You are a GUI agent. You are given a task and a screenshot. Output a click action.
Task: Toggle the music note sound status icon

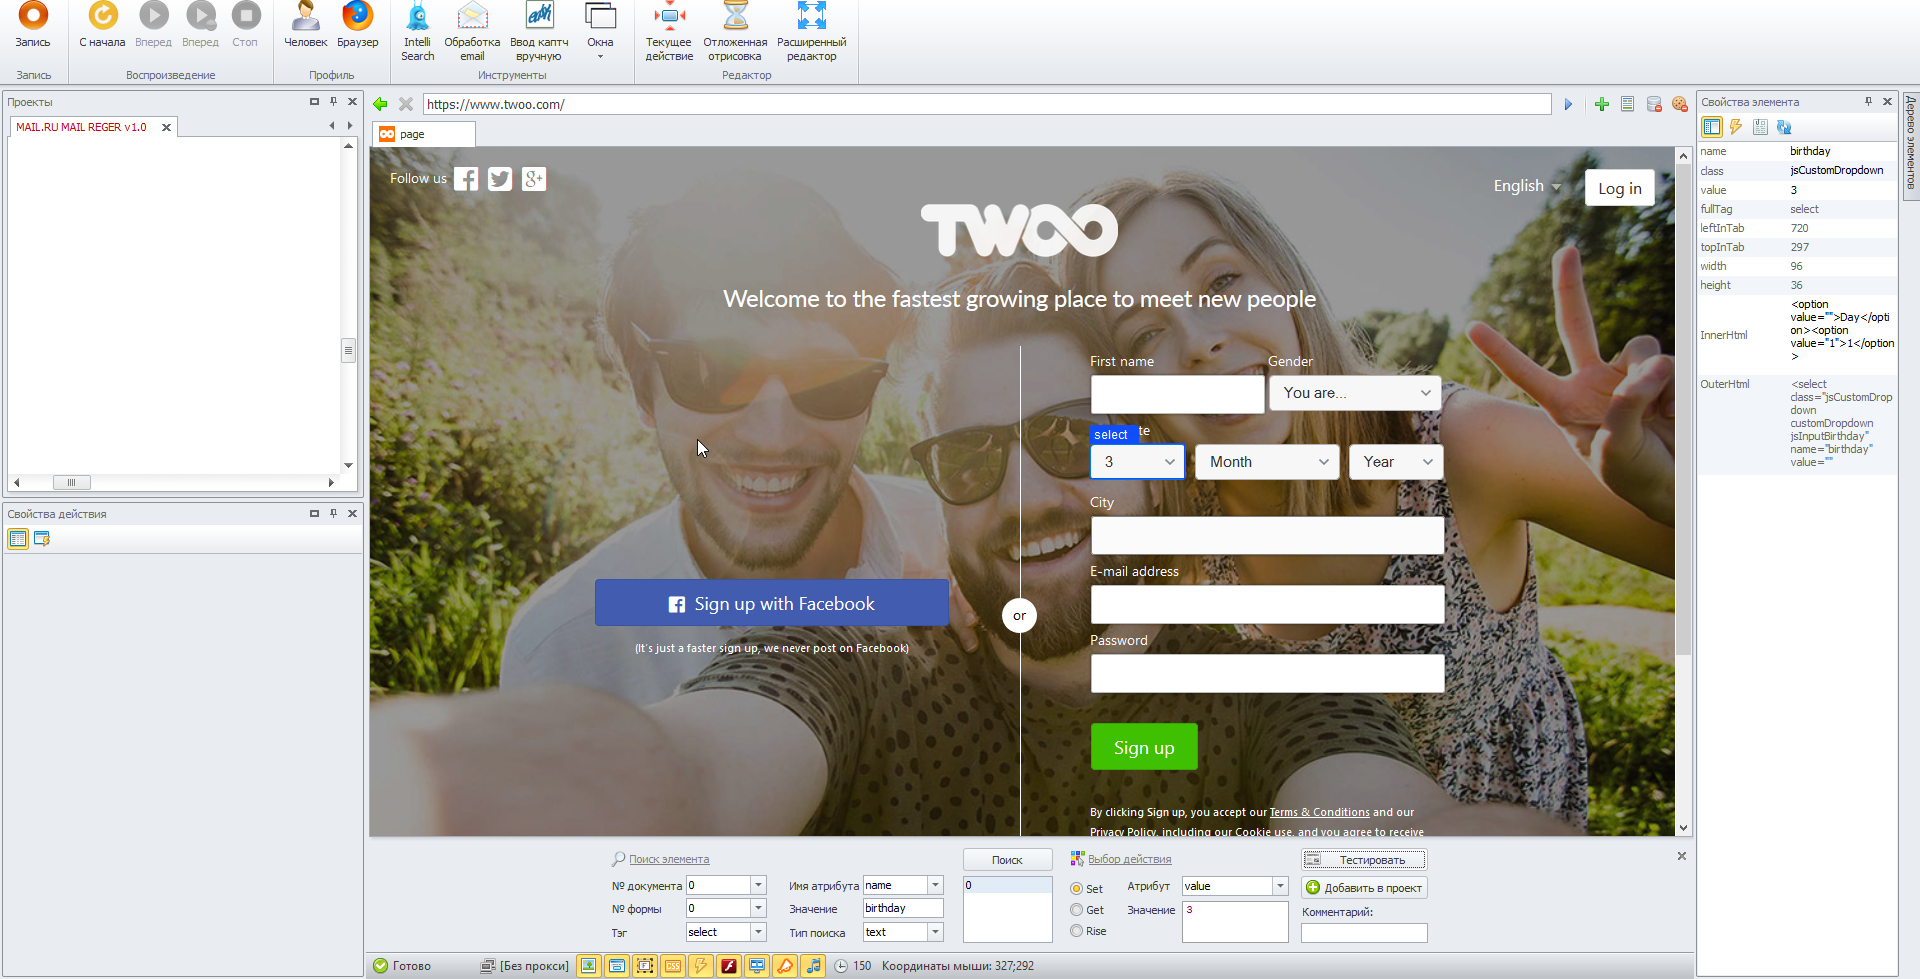[813, 966]
